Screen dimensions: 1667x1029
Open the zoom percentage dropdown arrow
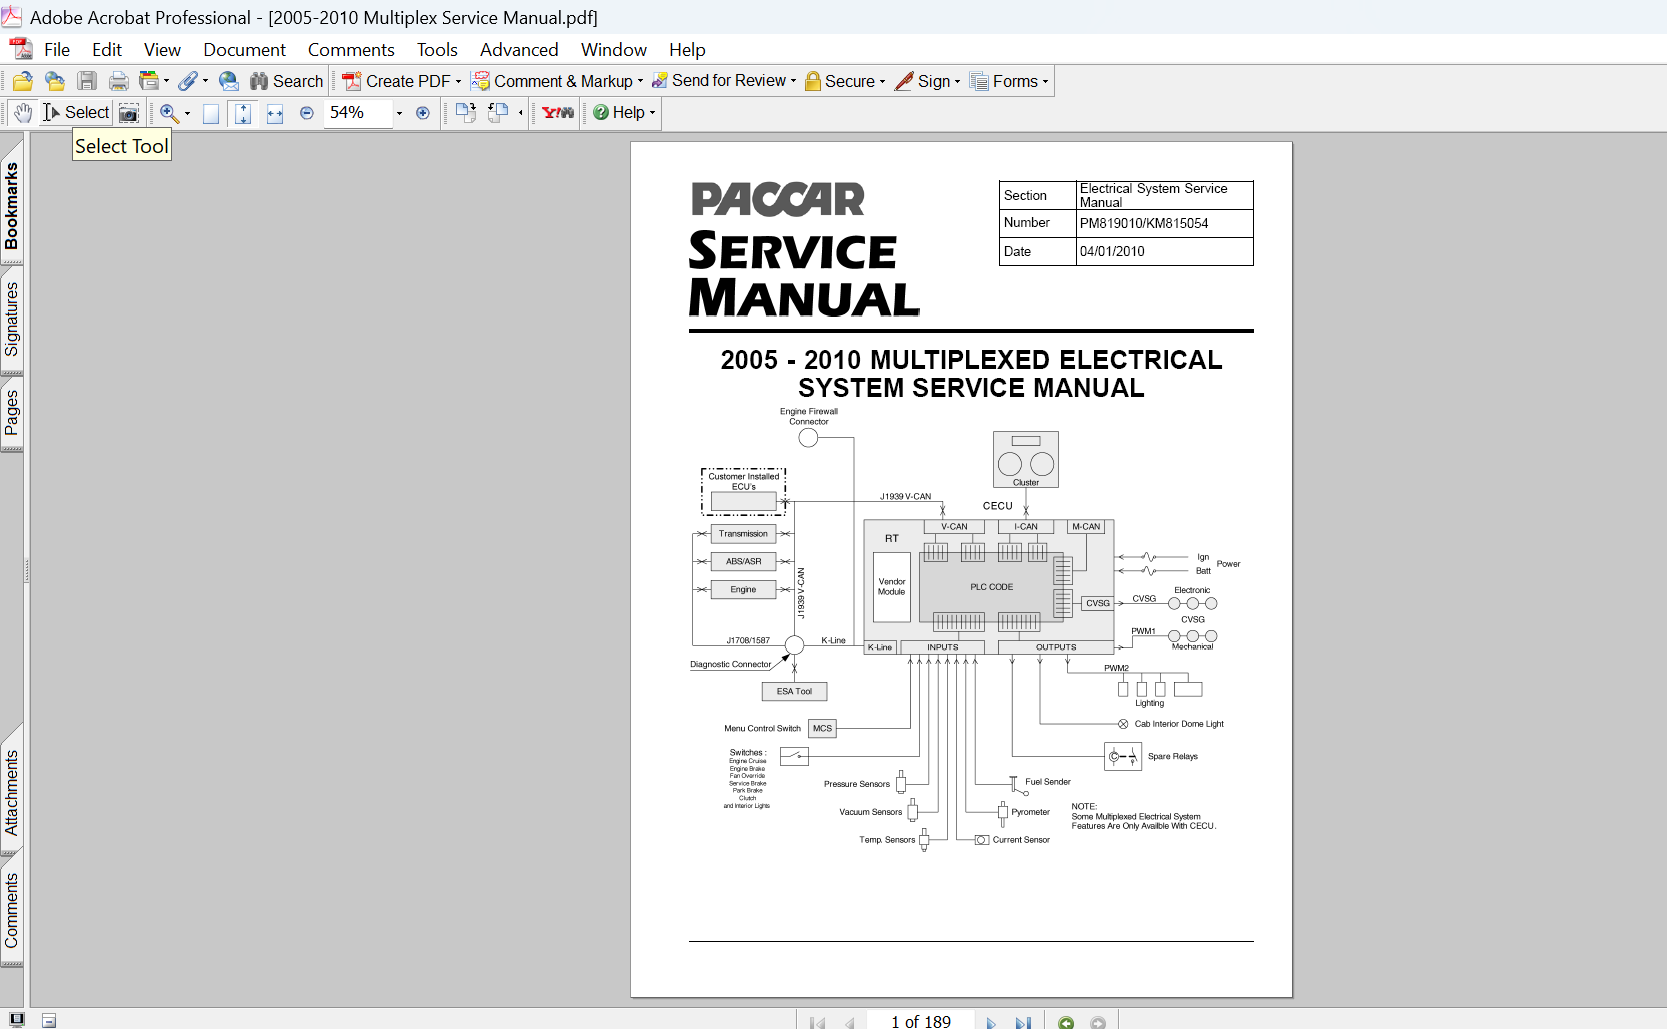[x=399, y=114]
